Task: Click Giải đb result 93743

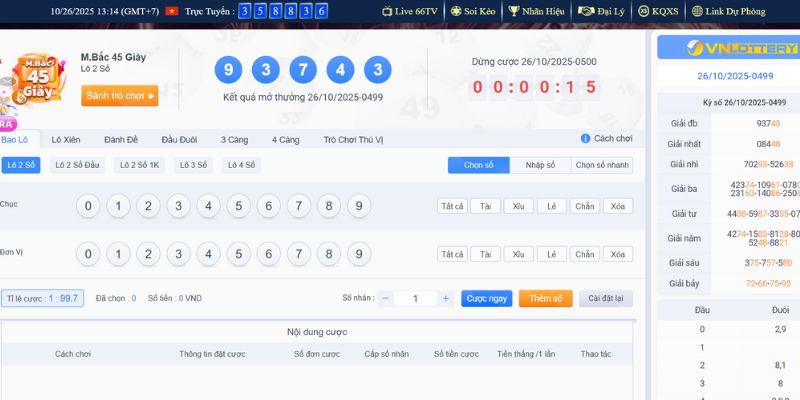Action: pos(768,123)
